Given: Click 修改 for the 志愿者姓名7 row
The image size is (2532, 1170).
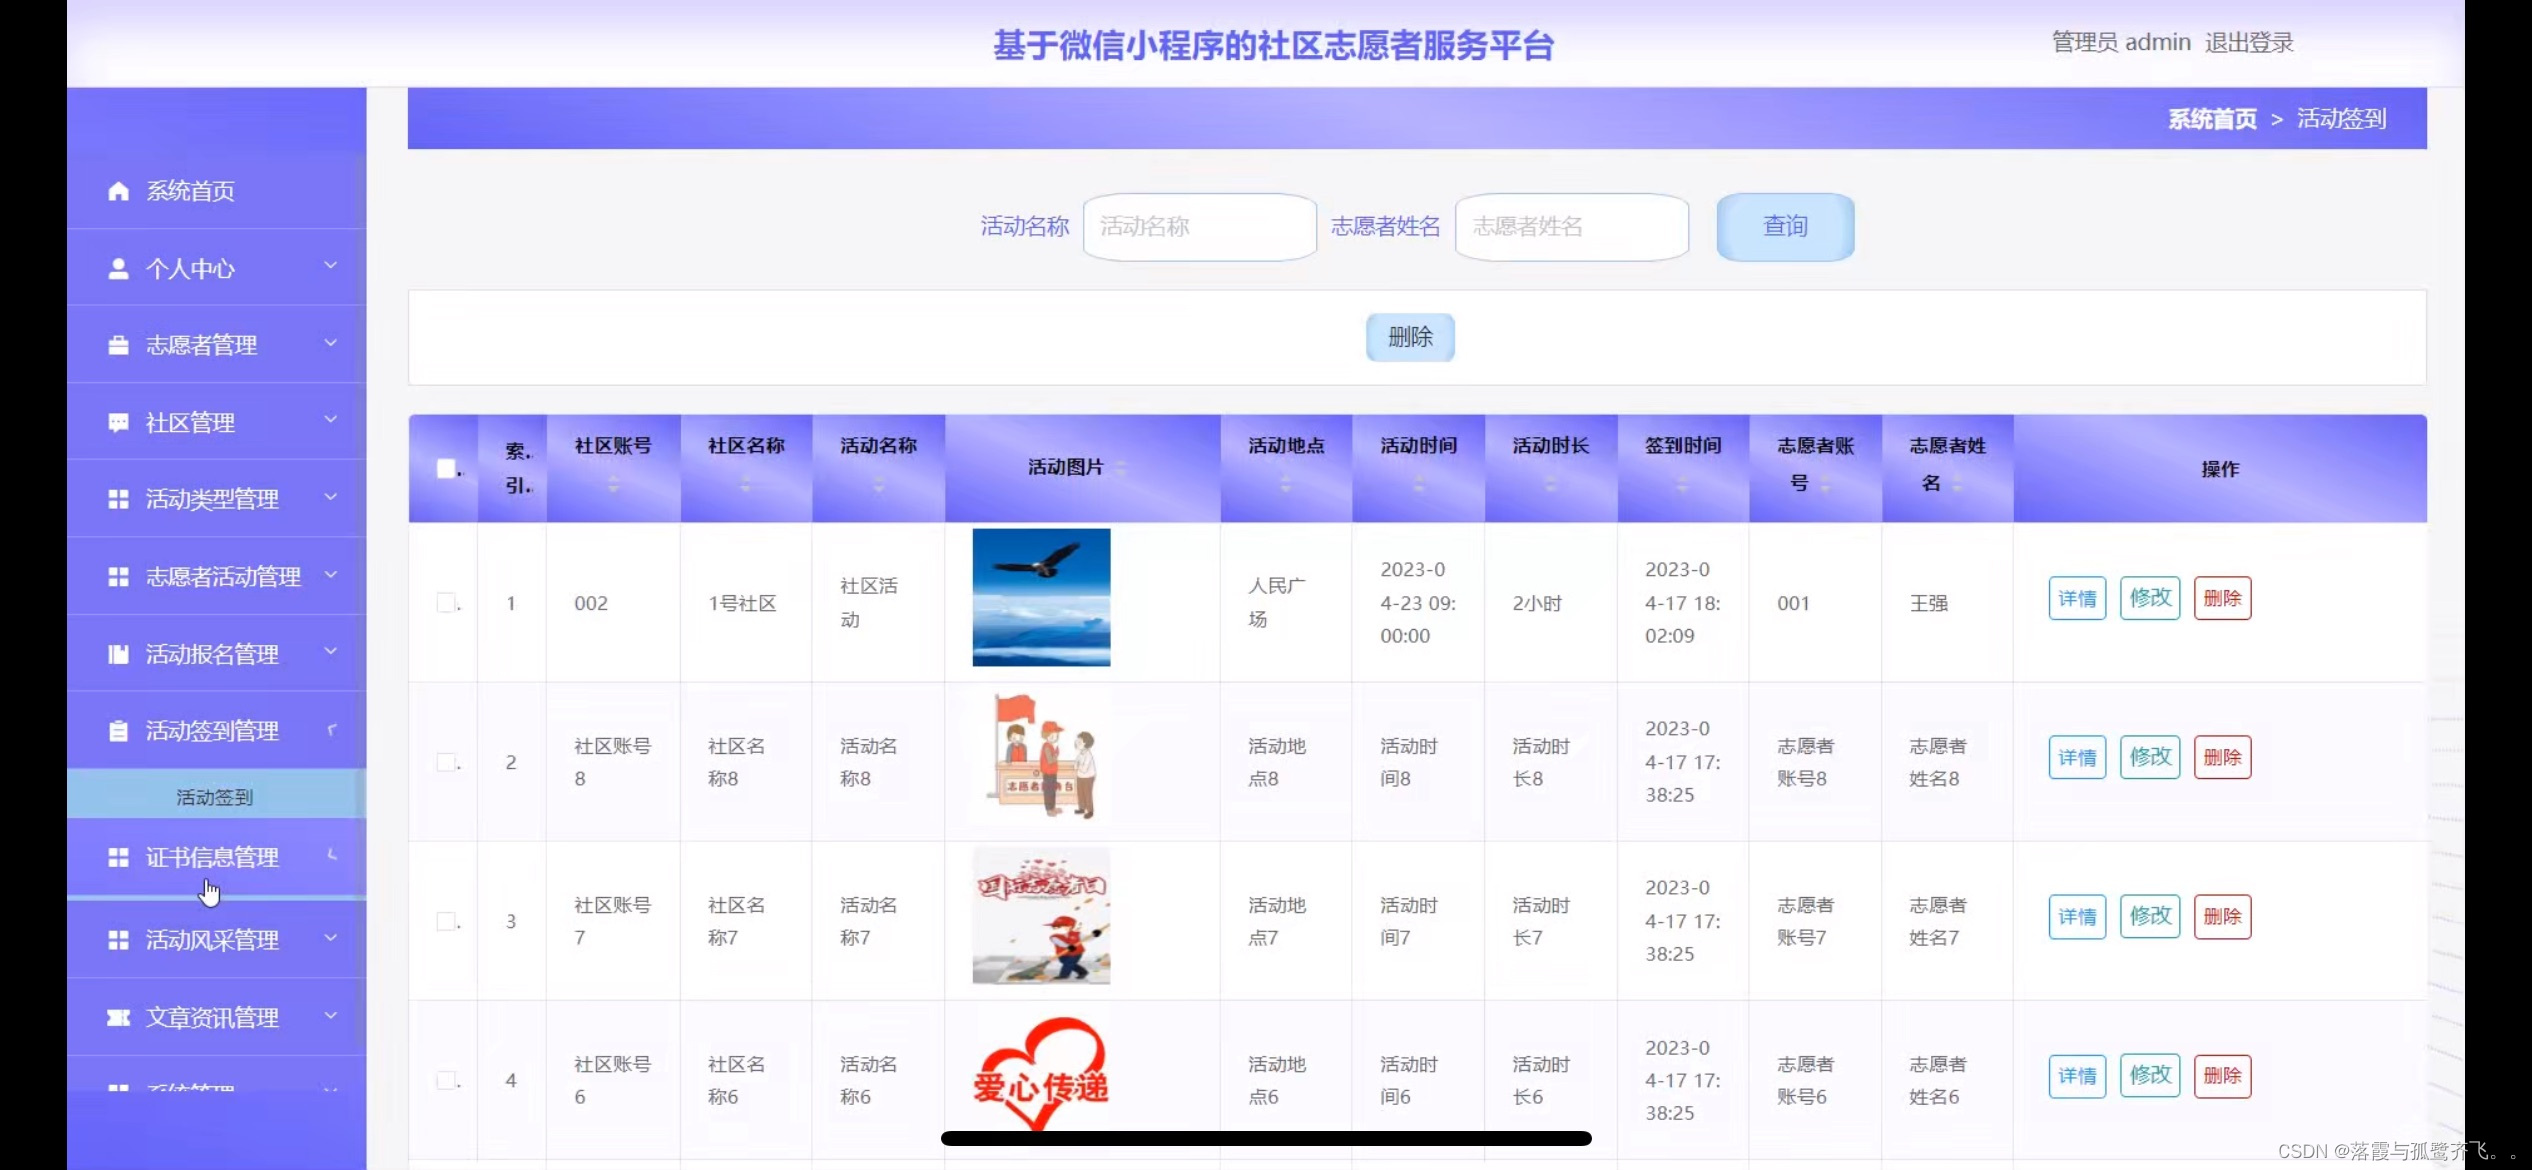Looking at the screenshot, I should coord(2150,916).
